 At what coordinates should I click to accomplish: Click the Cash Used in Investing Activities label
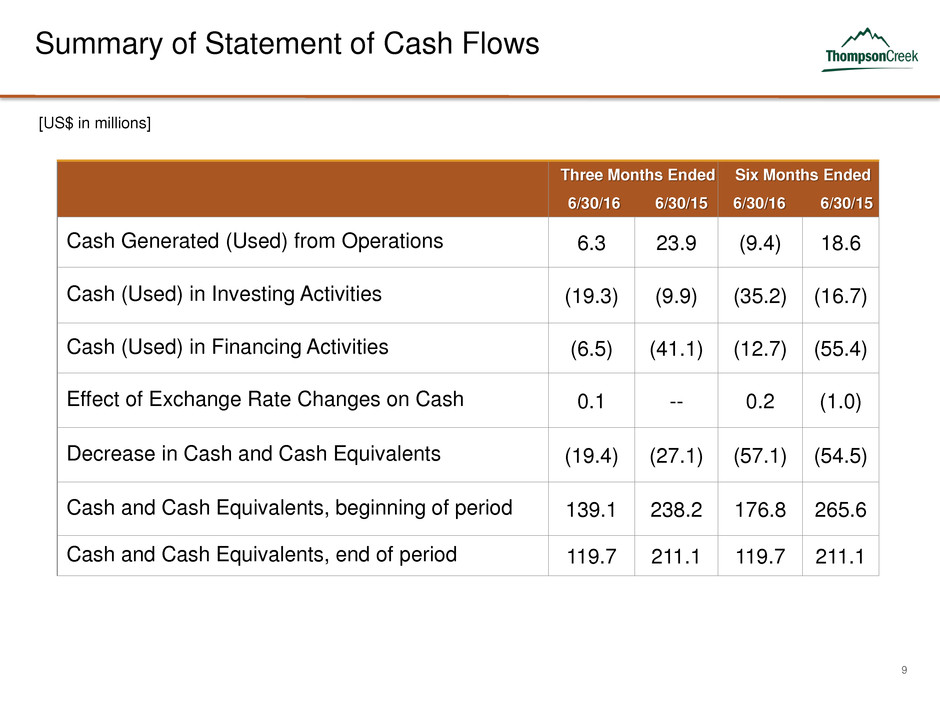(x=223, y=294)
